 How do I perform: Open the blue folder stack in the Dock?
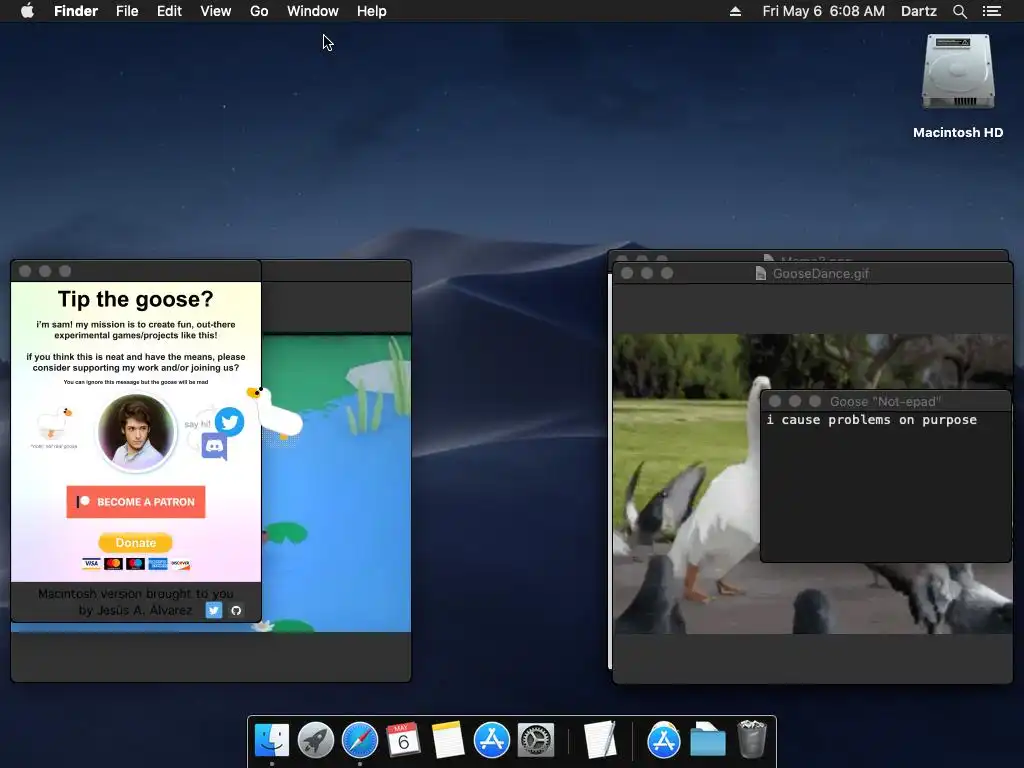pyautogui.click(x=708, y=740)
